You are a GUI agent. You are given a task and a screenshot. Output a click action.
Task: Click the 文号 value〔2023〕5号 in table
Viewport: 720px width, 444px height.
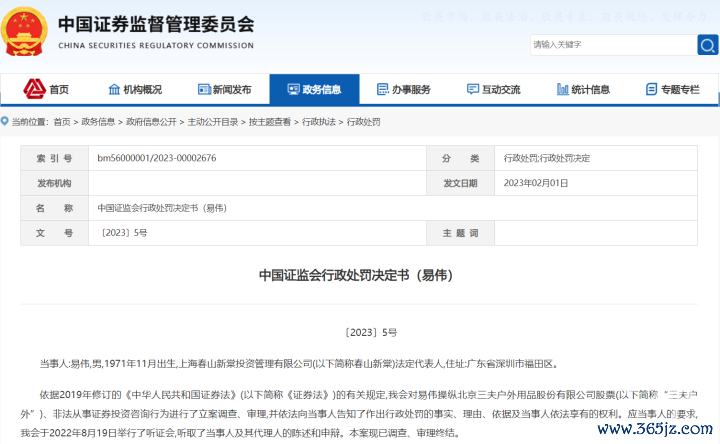(x=123, y=233)
